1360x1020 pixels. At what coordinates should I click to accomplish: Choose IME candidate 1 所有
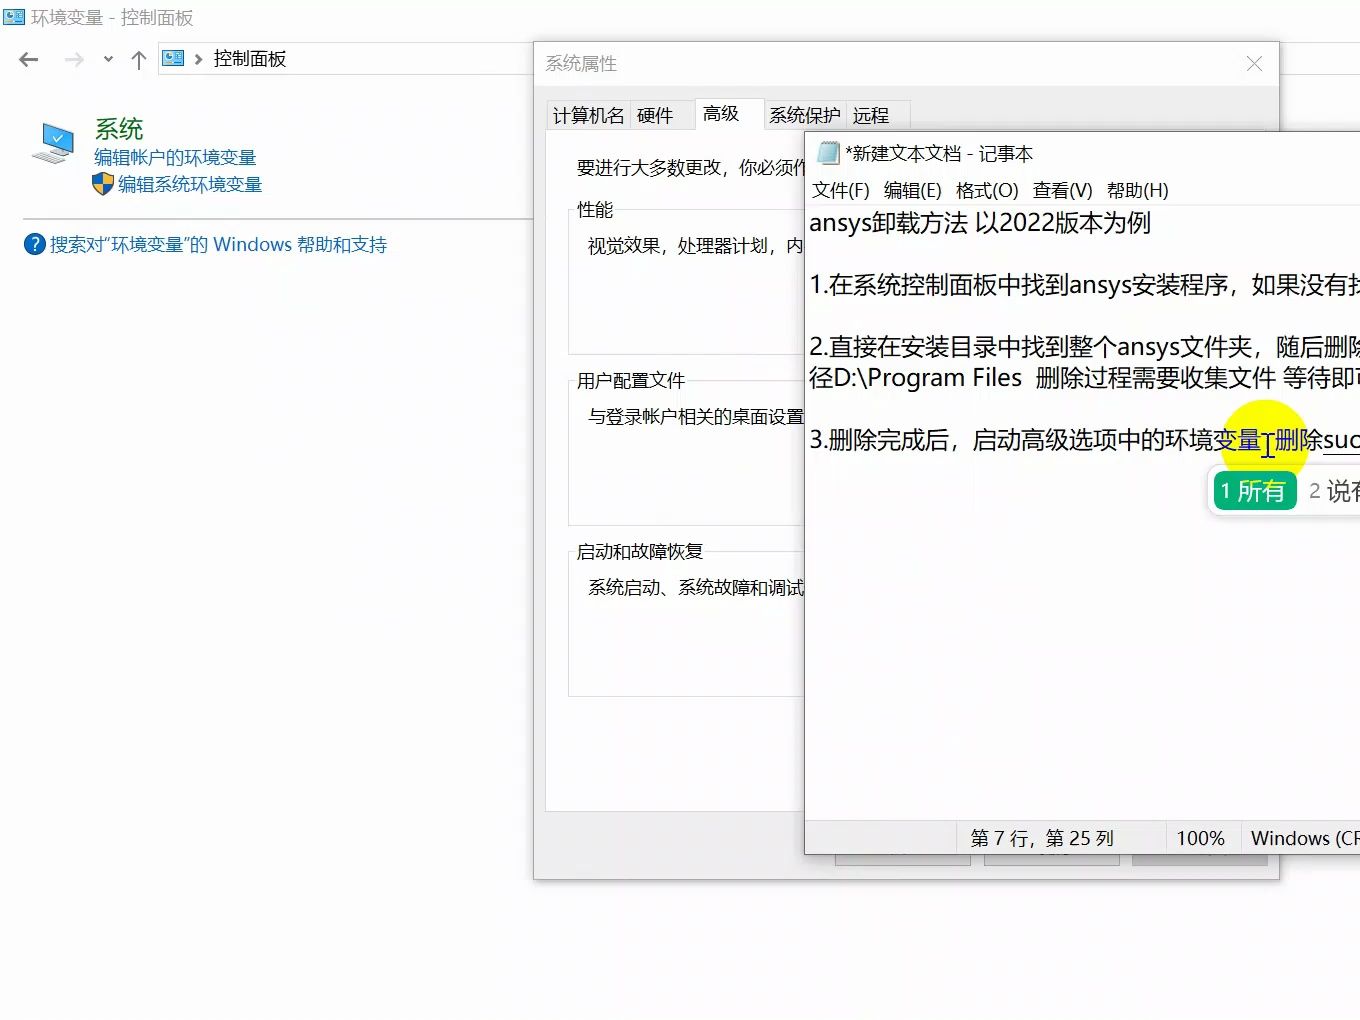[1254, 491]
